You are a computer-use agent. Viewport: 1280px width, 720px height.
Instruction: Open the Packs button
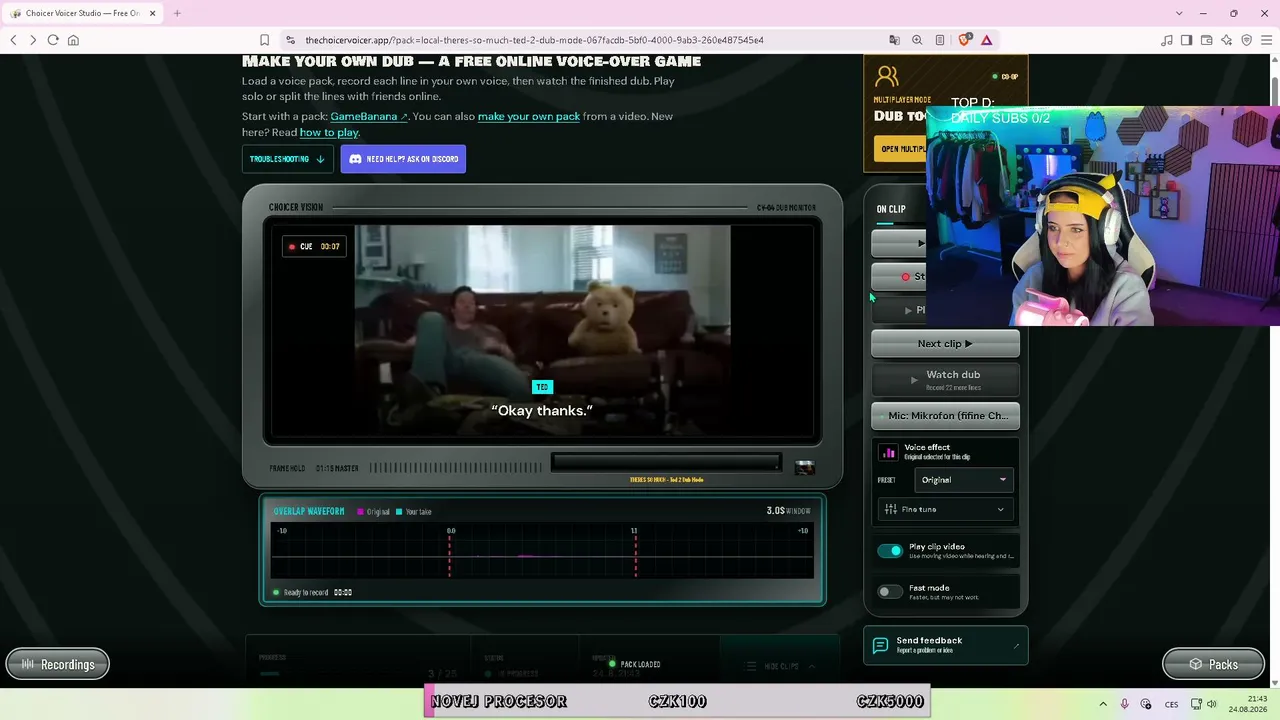pyautogui.click(x=1214, y=664)
